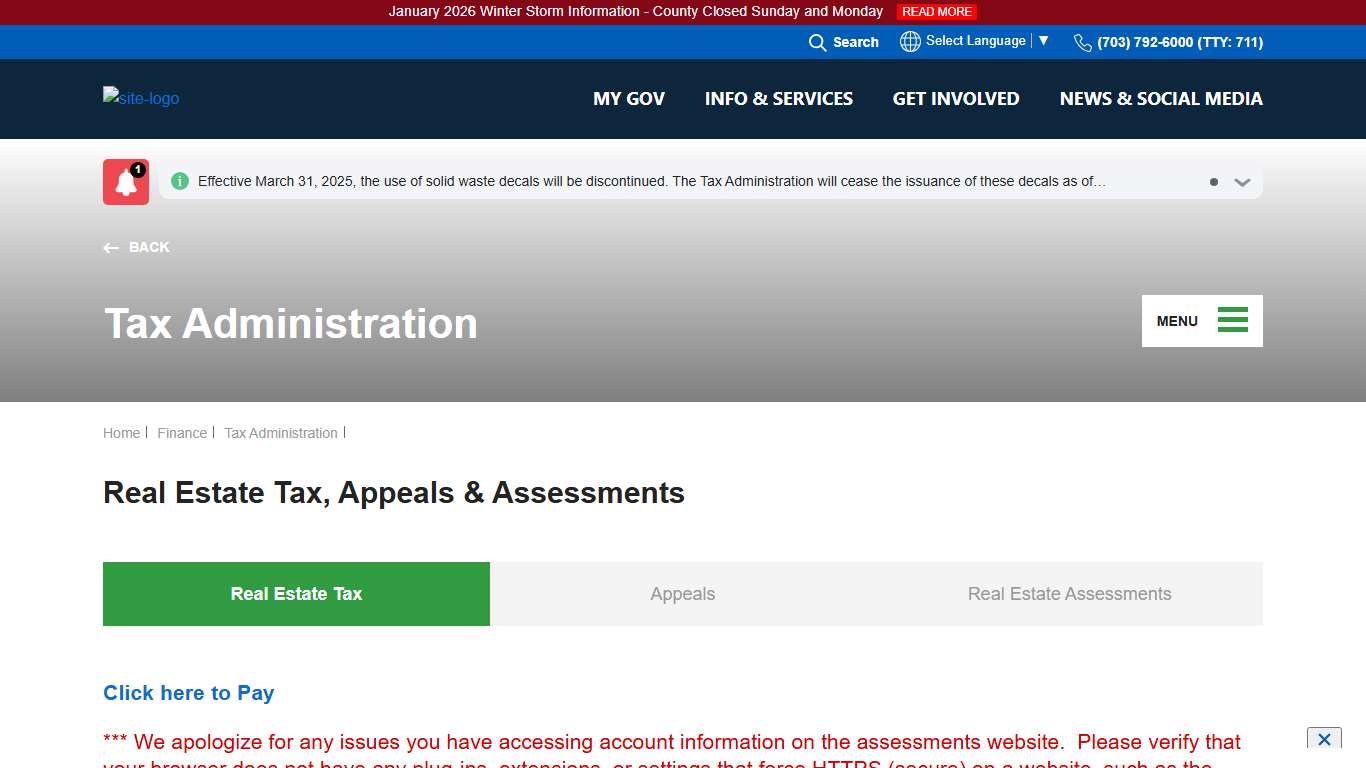Click the site logo
Viewport: 1366px width, 768px height.
coord(140,98)
